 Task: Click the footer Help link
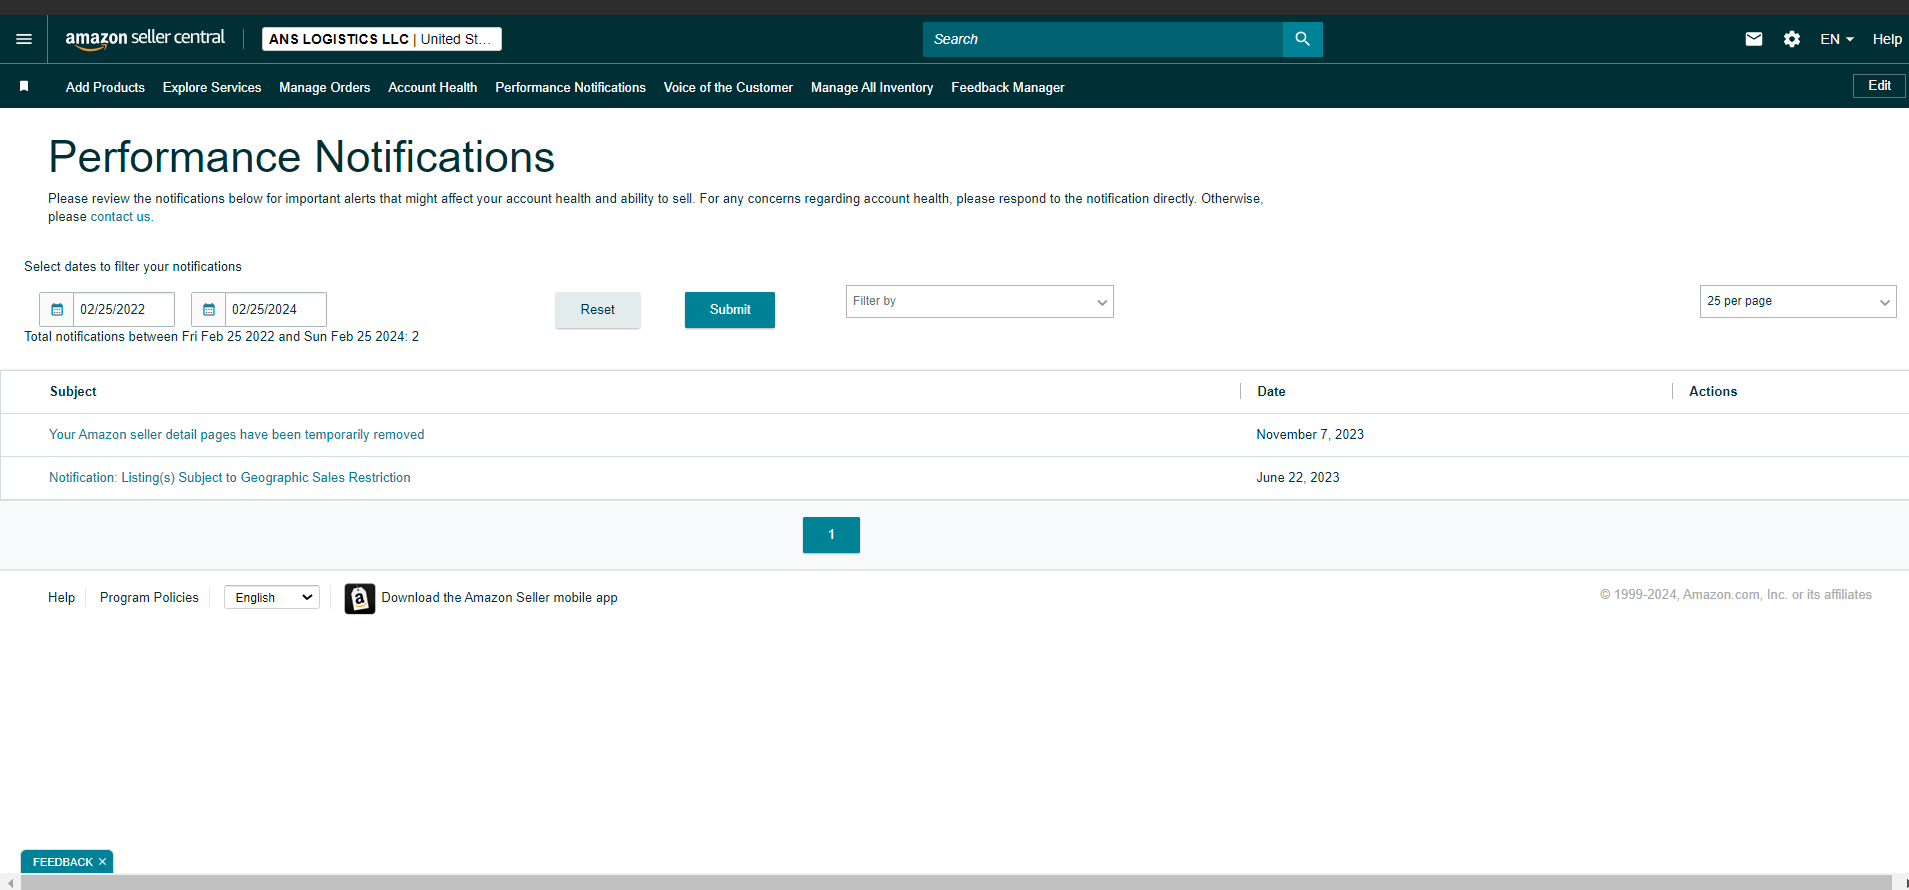(61, 598)
